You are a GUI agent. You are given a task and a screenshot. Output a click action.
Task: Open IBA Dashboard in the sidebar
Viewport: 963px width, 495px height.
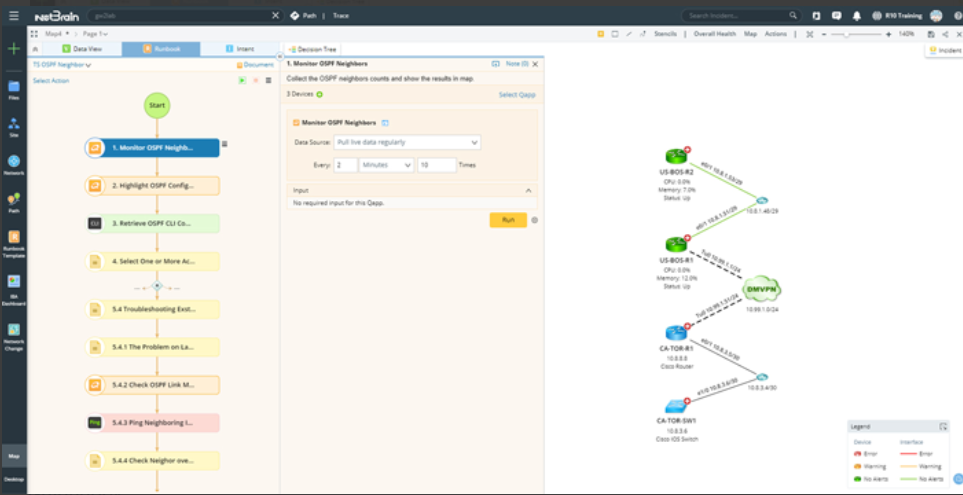[x=14, y=290]
